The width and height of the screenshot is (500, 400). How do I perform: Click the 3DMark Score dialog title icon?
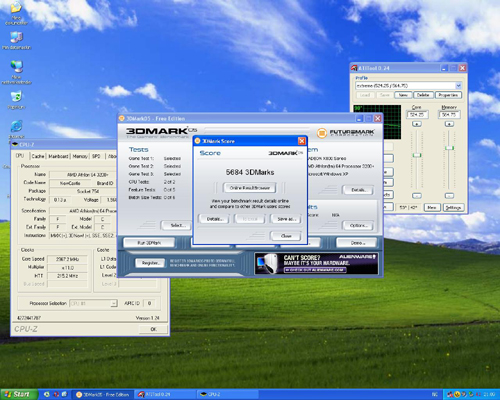click(x=197, y=141)
